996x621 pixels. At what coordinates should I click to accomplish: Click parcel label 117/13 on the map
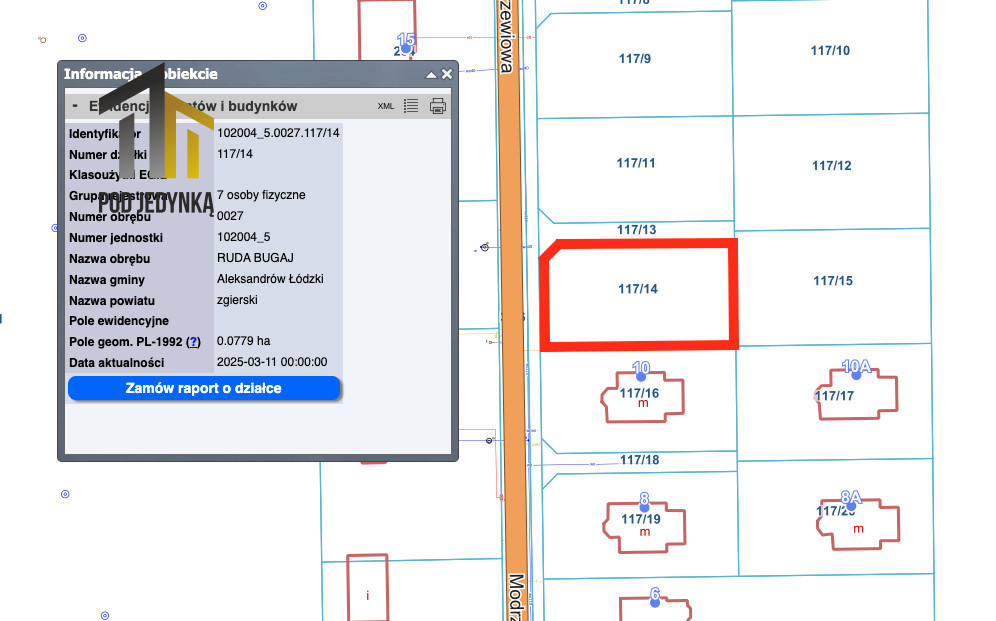pos(636,229)
